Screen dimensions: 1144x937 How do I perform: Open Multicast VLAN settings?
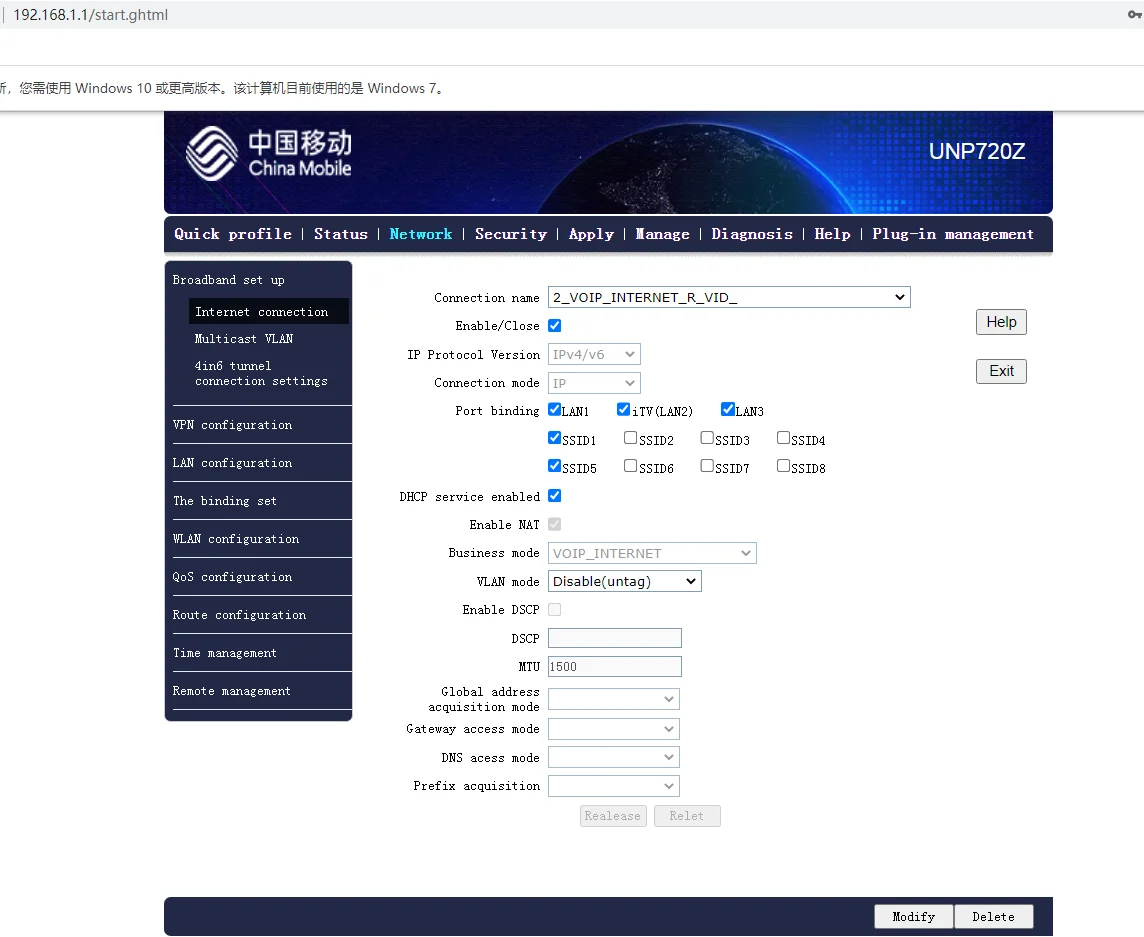[244, 339]
